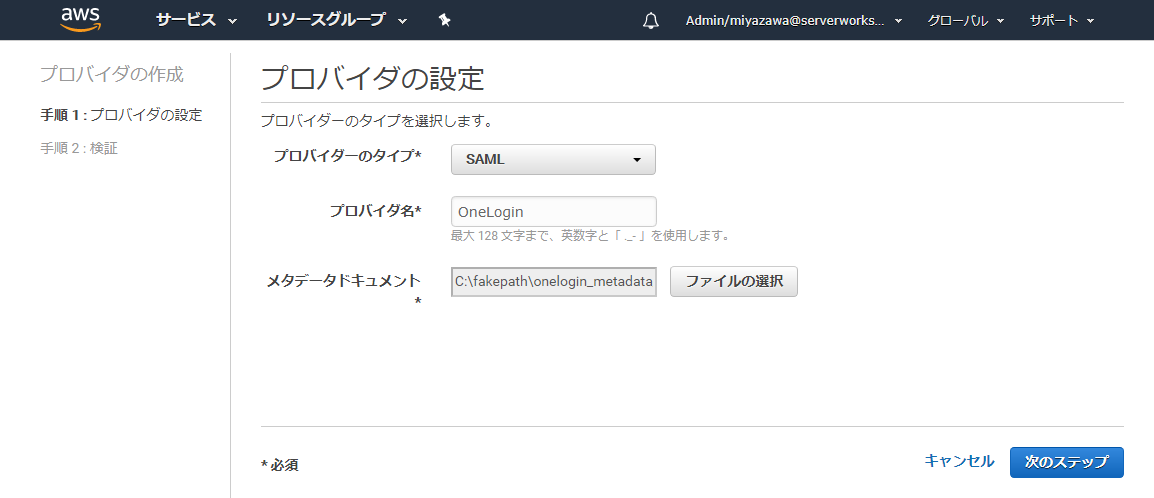The image size is (1154, 498).
Task: Open the notifications bell icon
Action: [x=651, y=21]
